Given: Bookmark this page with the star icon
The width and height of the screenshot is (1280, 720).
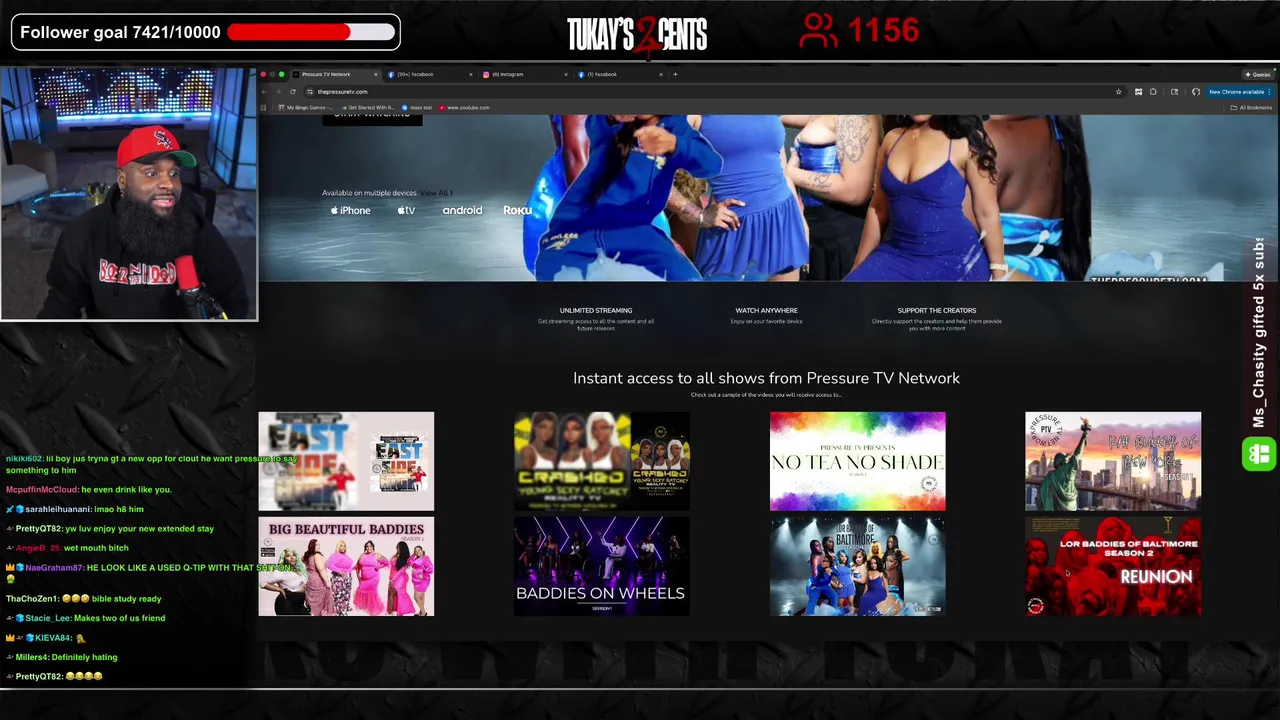Looking at the screenshot, I should coord(1118,92).
